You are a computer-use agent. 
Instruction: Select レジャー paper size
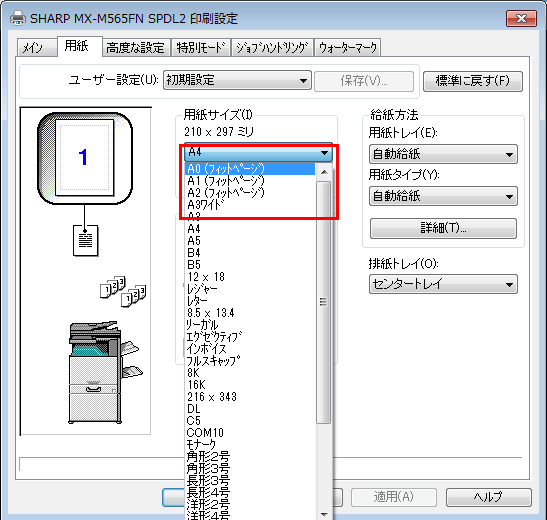point(250,289)
